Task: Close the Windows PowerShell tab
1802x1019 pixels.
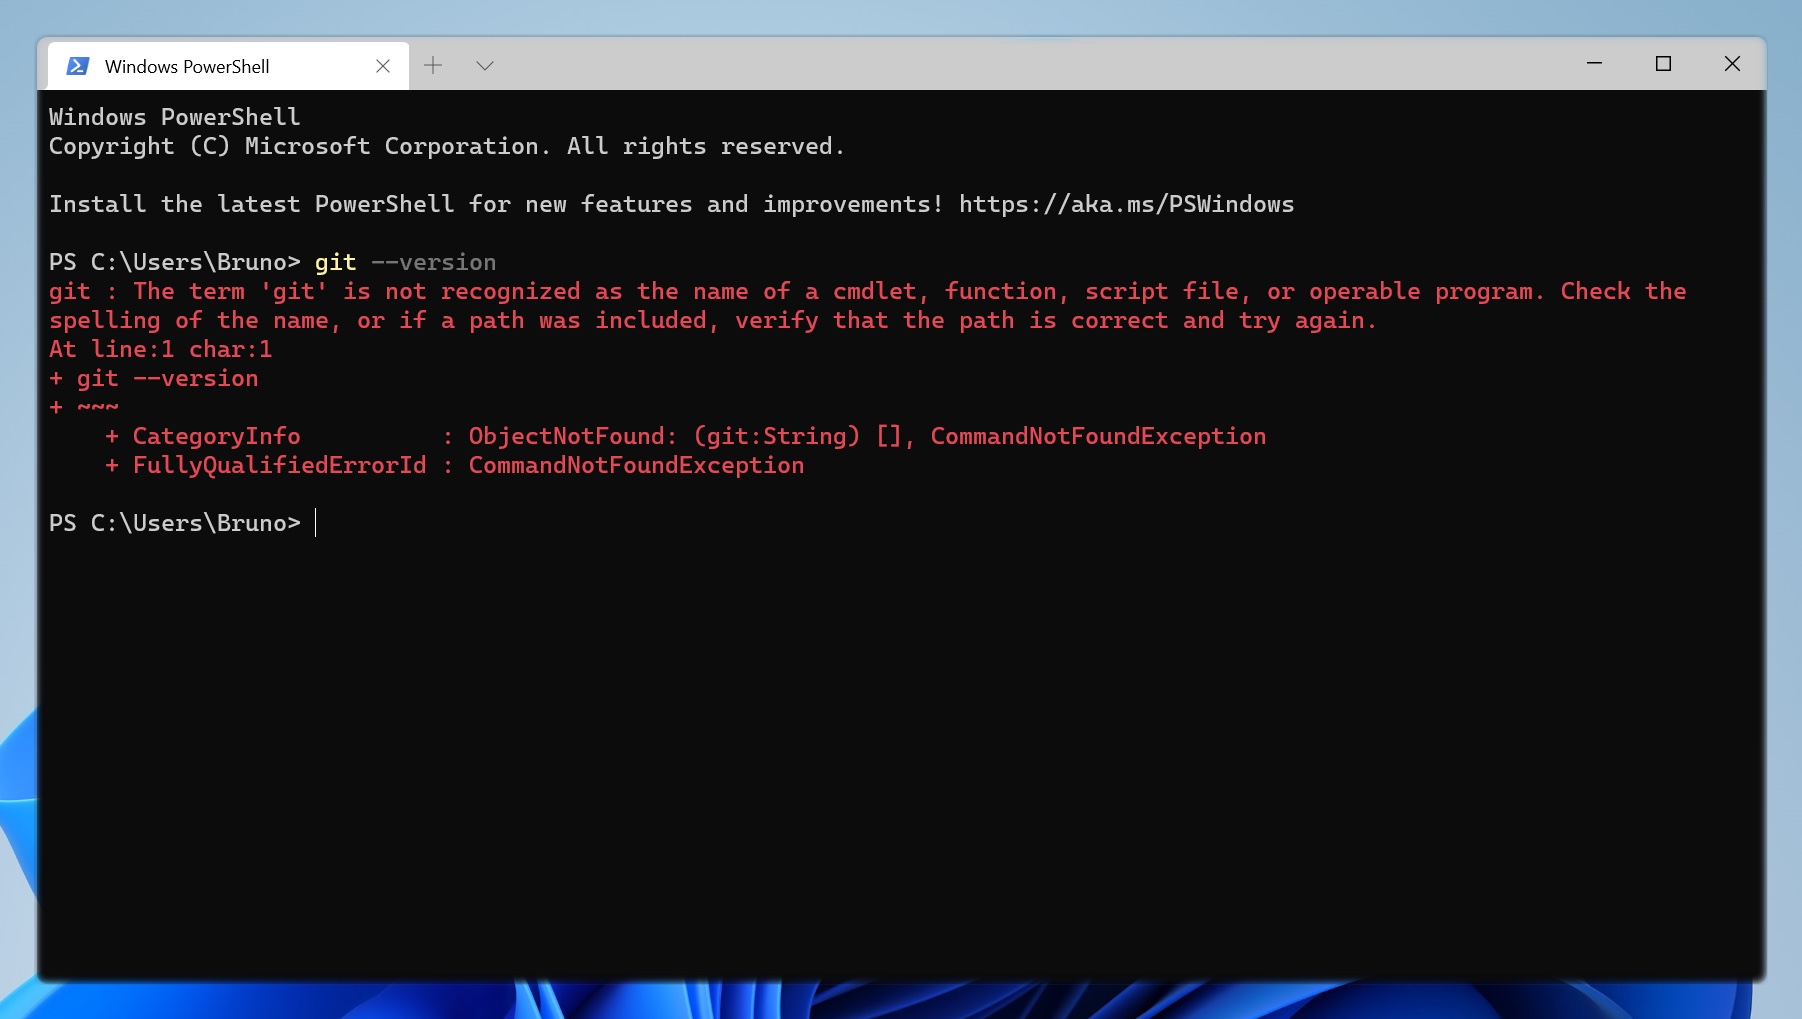Action: point(383,65)
